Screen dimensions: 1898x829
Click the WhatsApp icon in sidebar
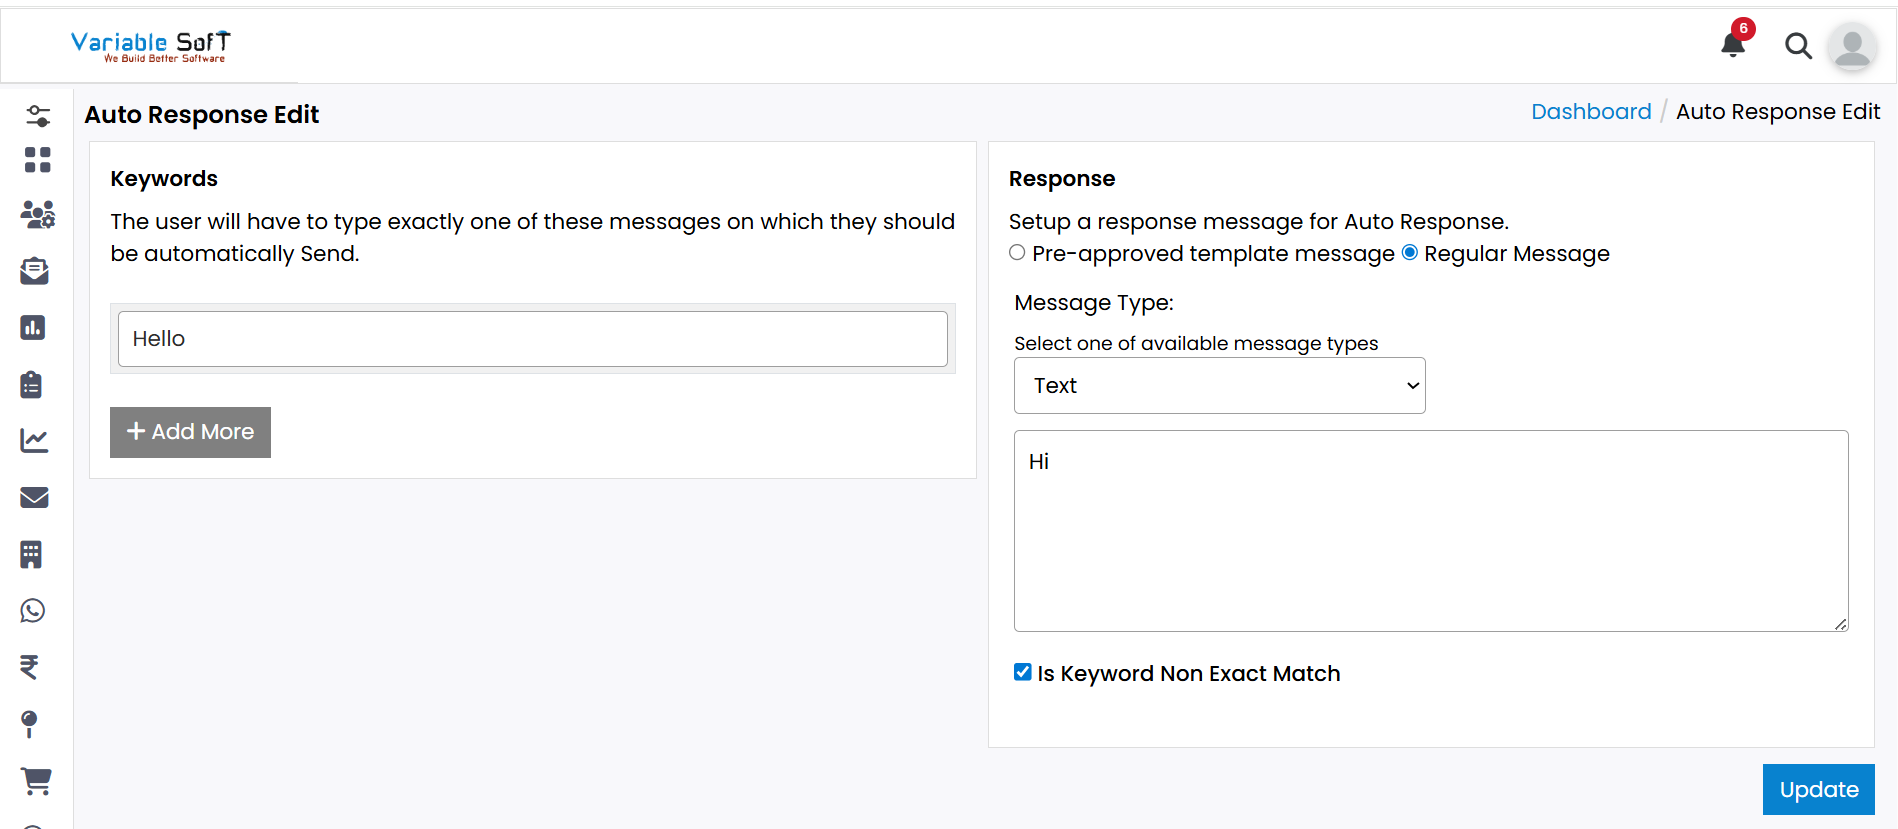[x=33, y=611]
